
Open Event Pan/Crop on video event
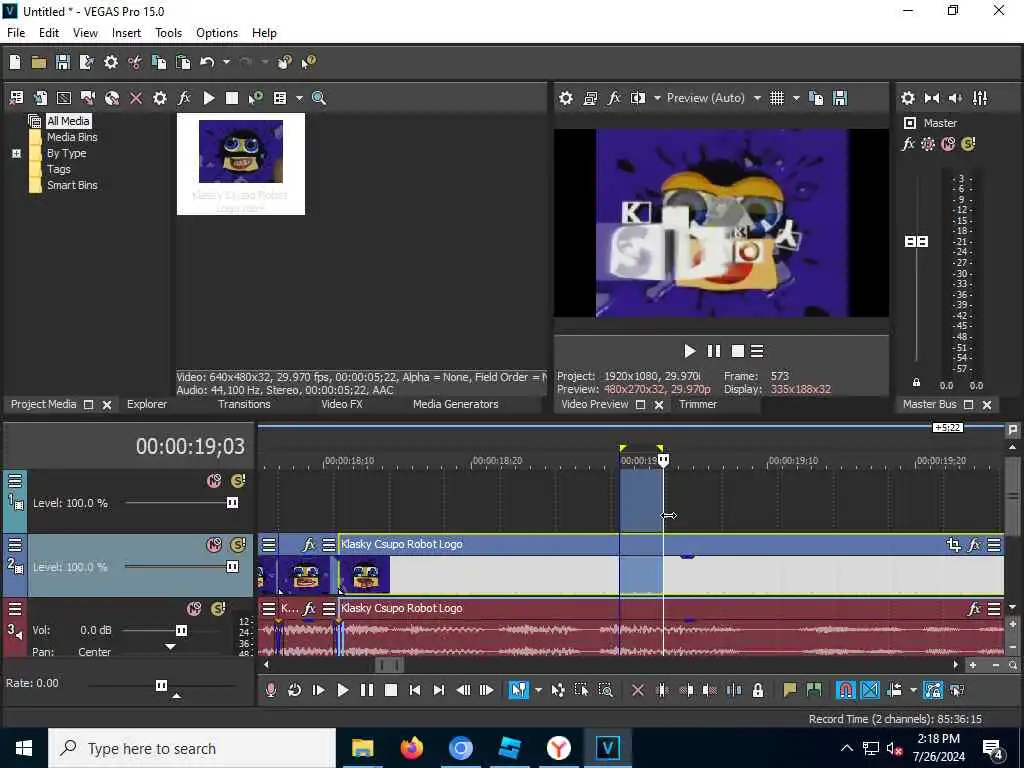[953, 544]
